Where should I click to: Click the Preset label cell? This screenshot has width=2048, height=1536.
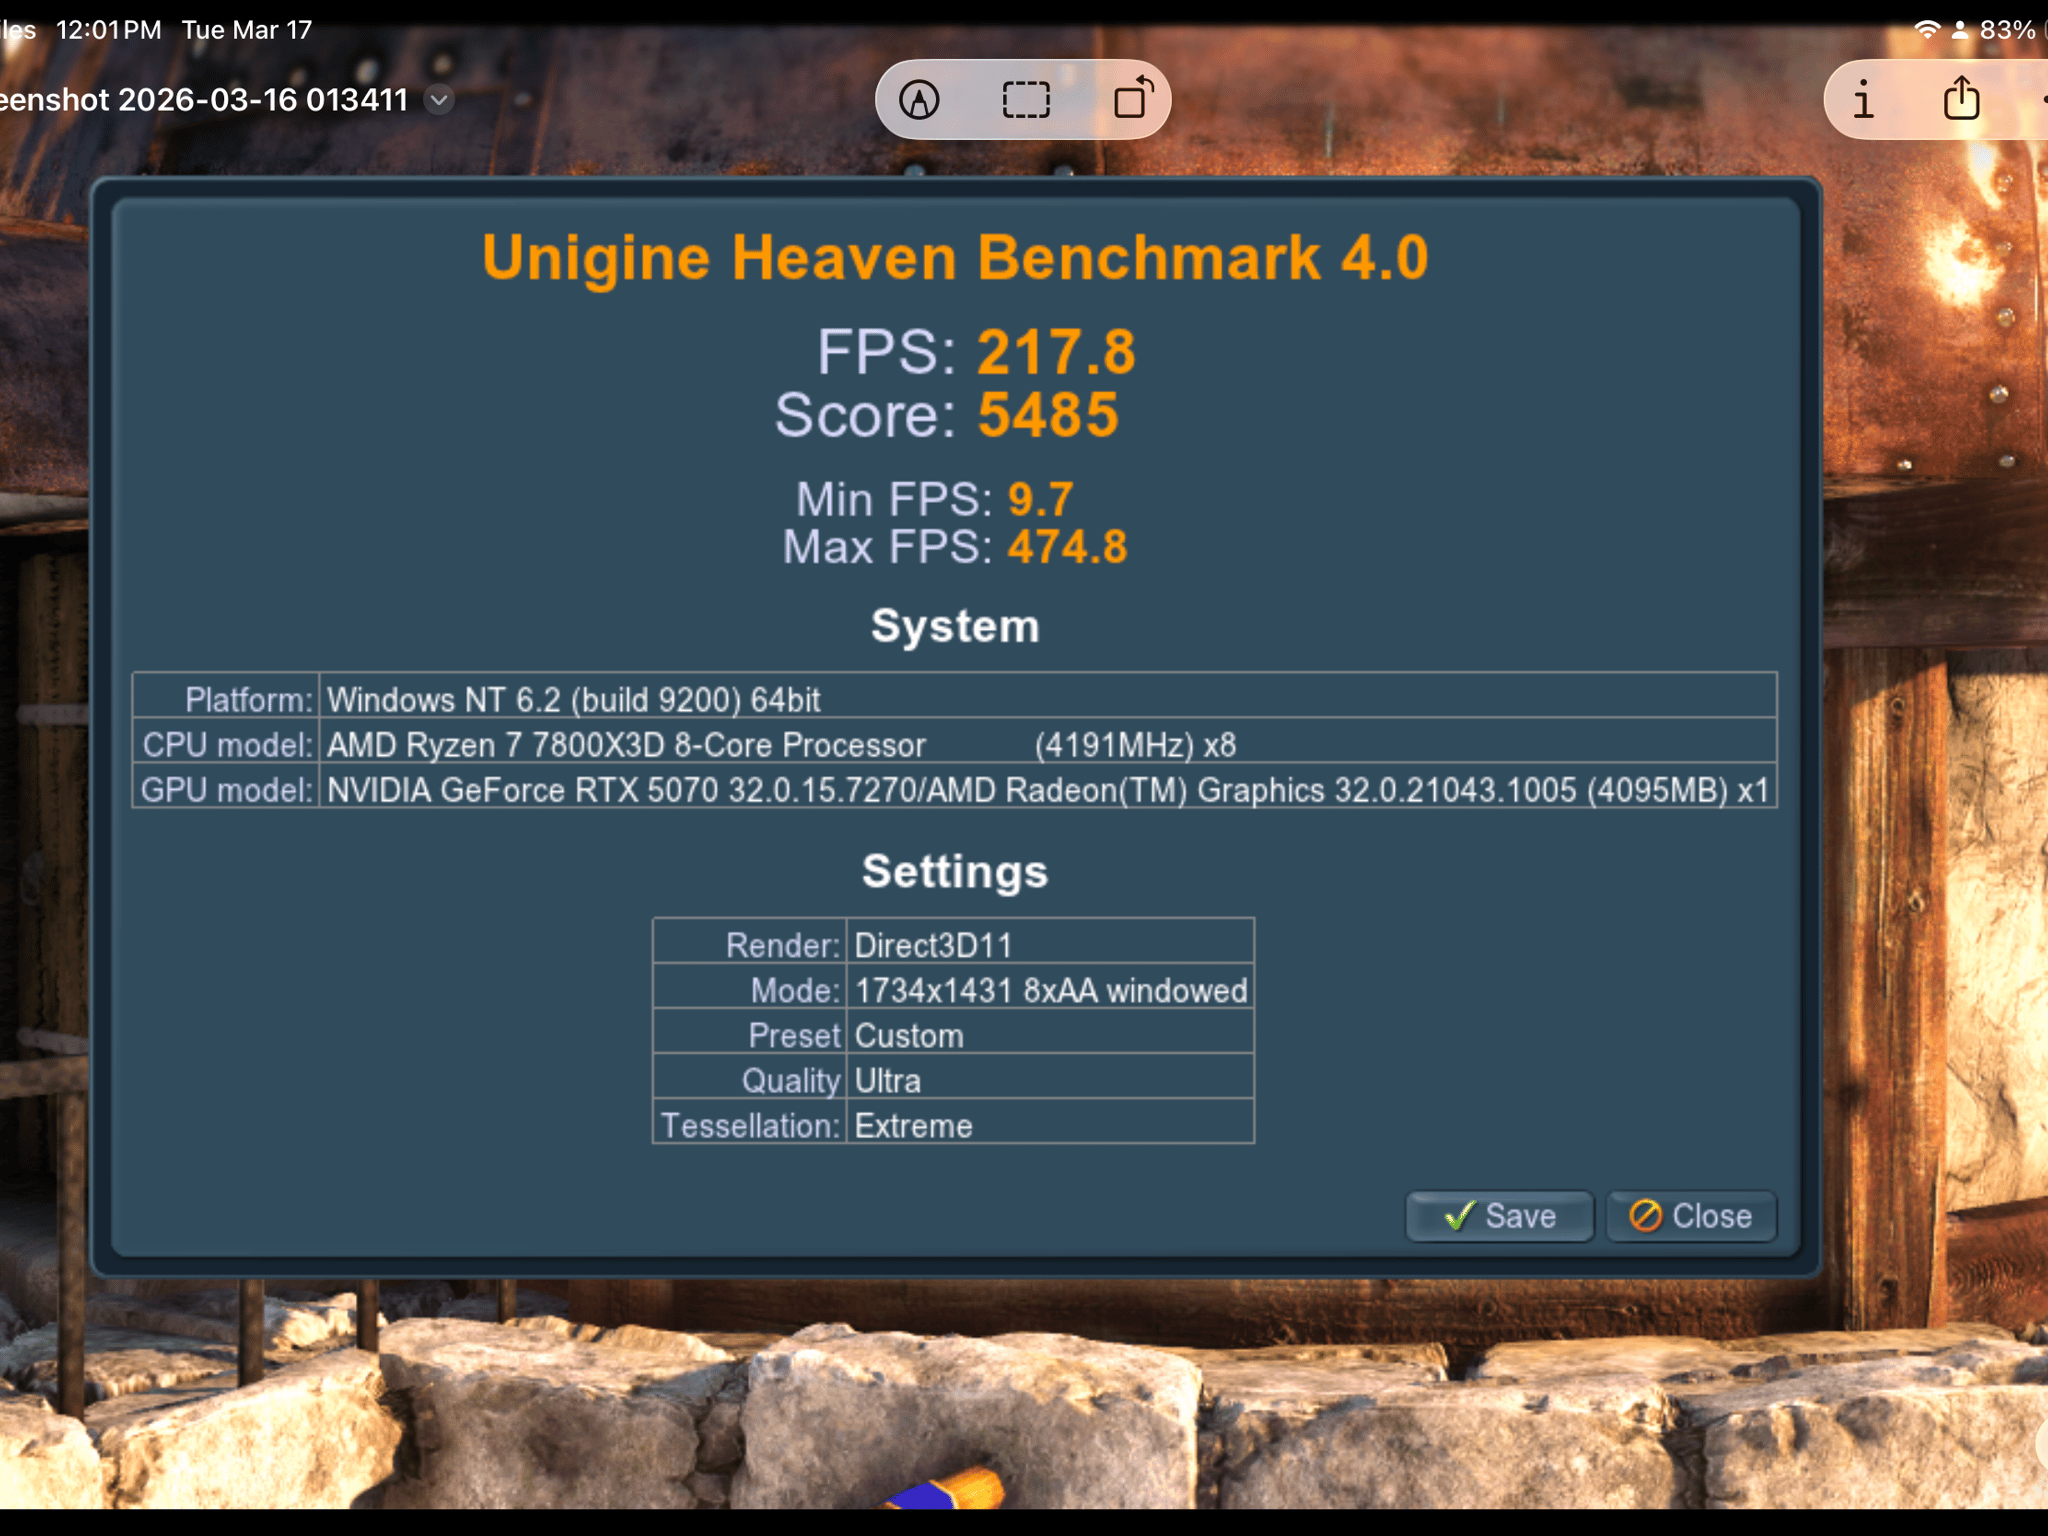point(750,1033)
